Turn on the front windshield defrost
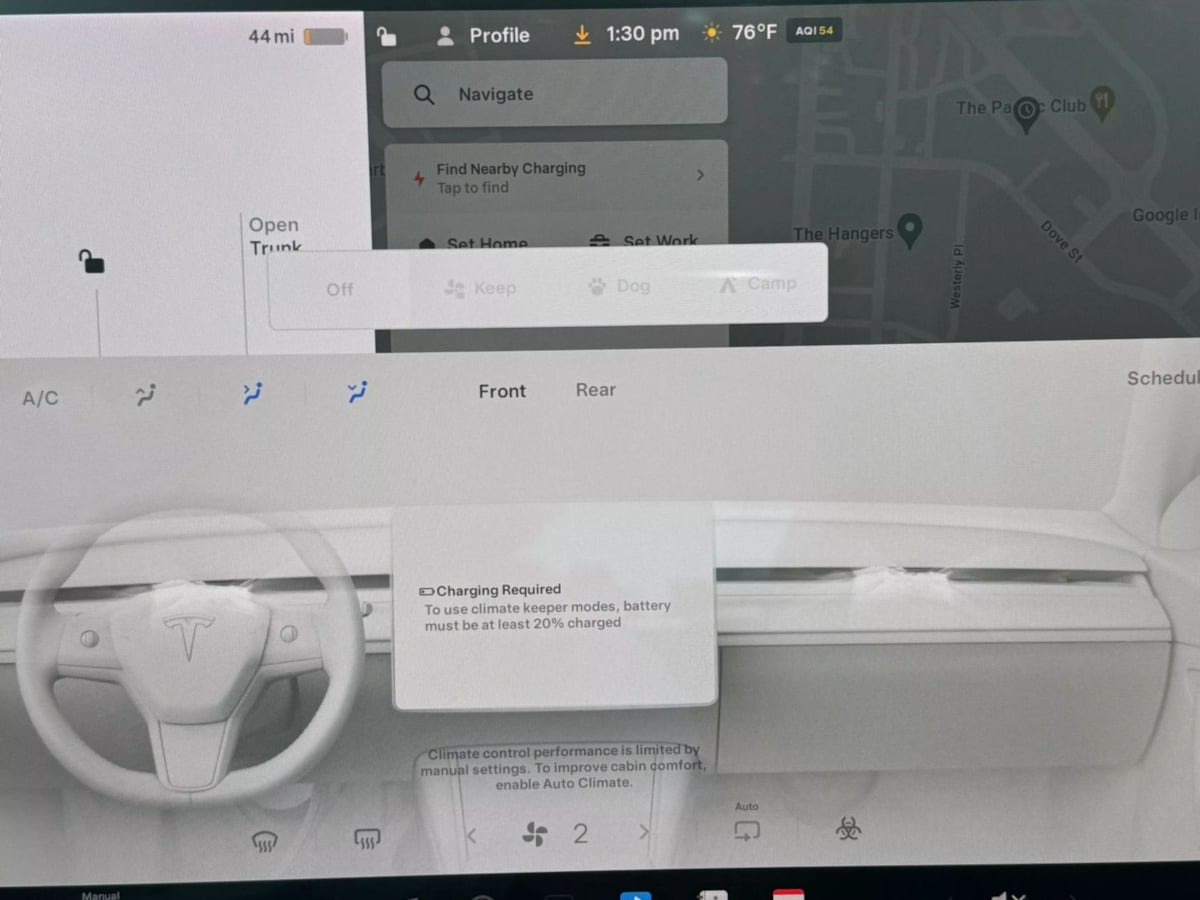Viewport: 1200px width, 900px height. [264, 842]
